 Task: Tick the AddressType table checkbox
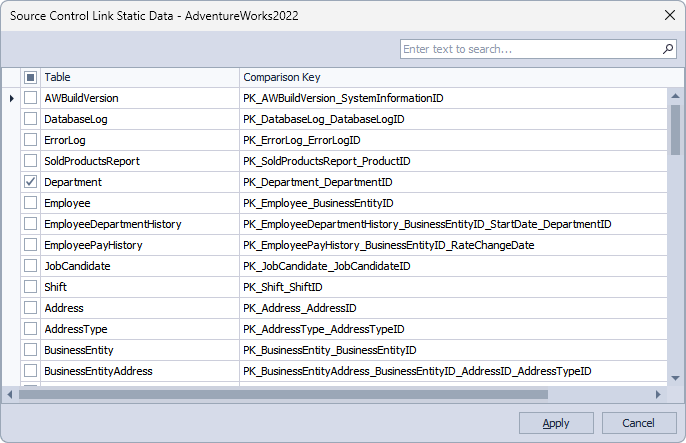(30, 328)
